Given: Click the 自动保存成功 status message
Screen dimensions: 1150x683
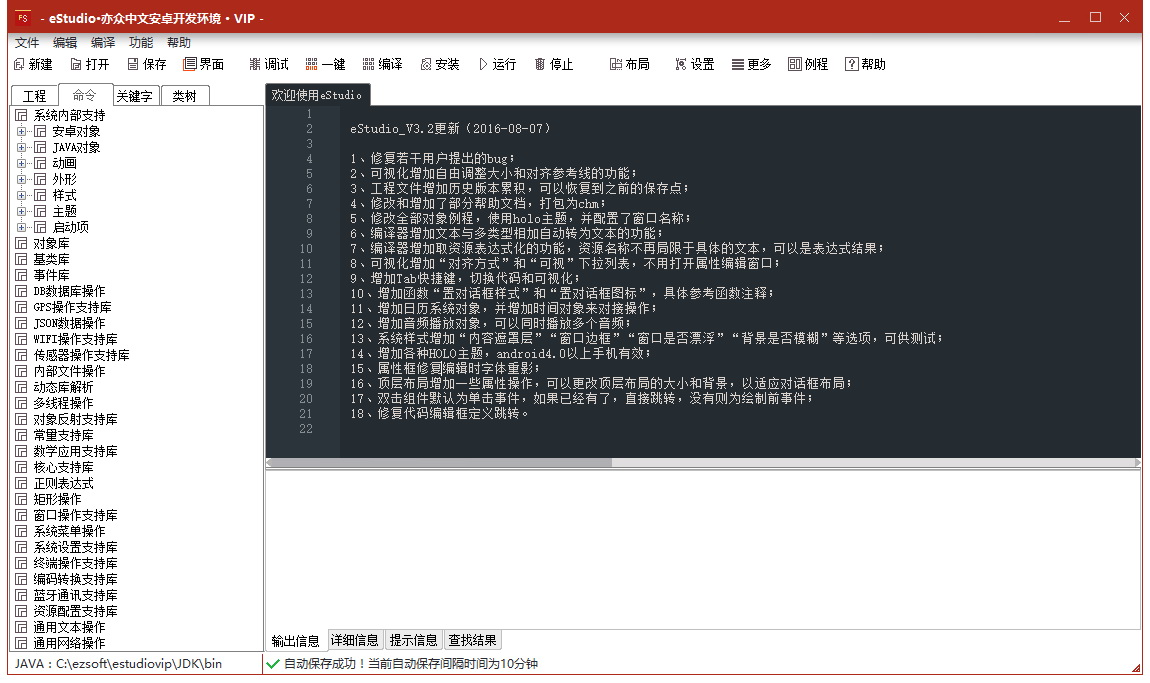Looking at the screenshot, I should coord(411,664).
